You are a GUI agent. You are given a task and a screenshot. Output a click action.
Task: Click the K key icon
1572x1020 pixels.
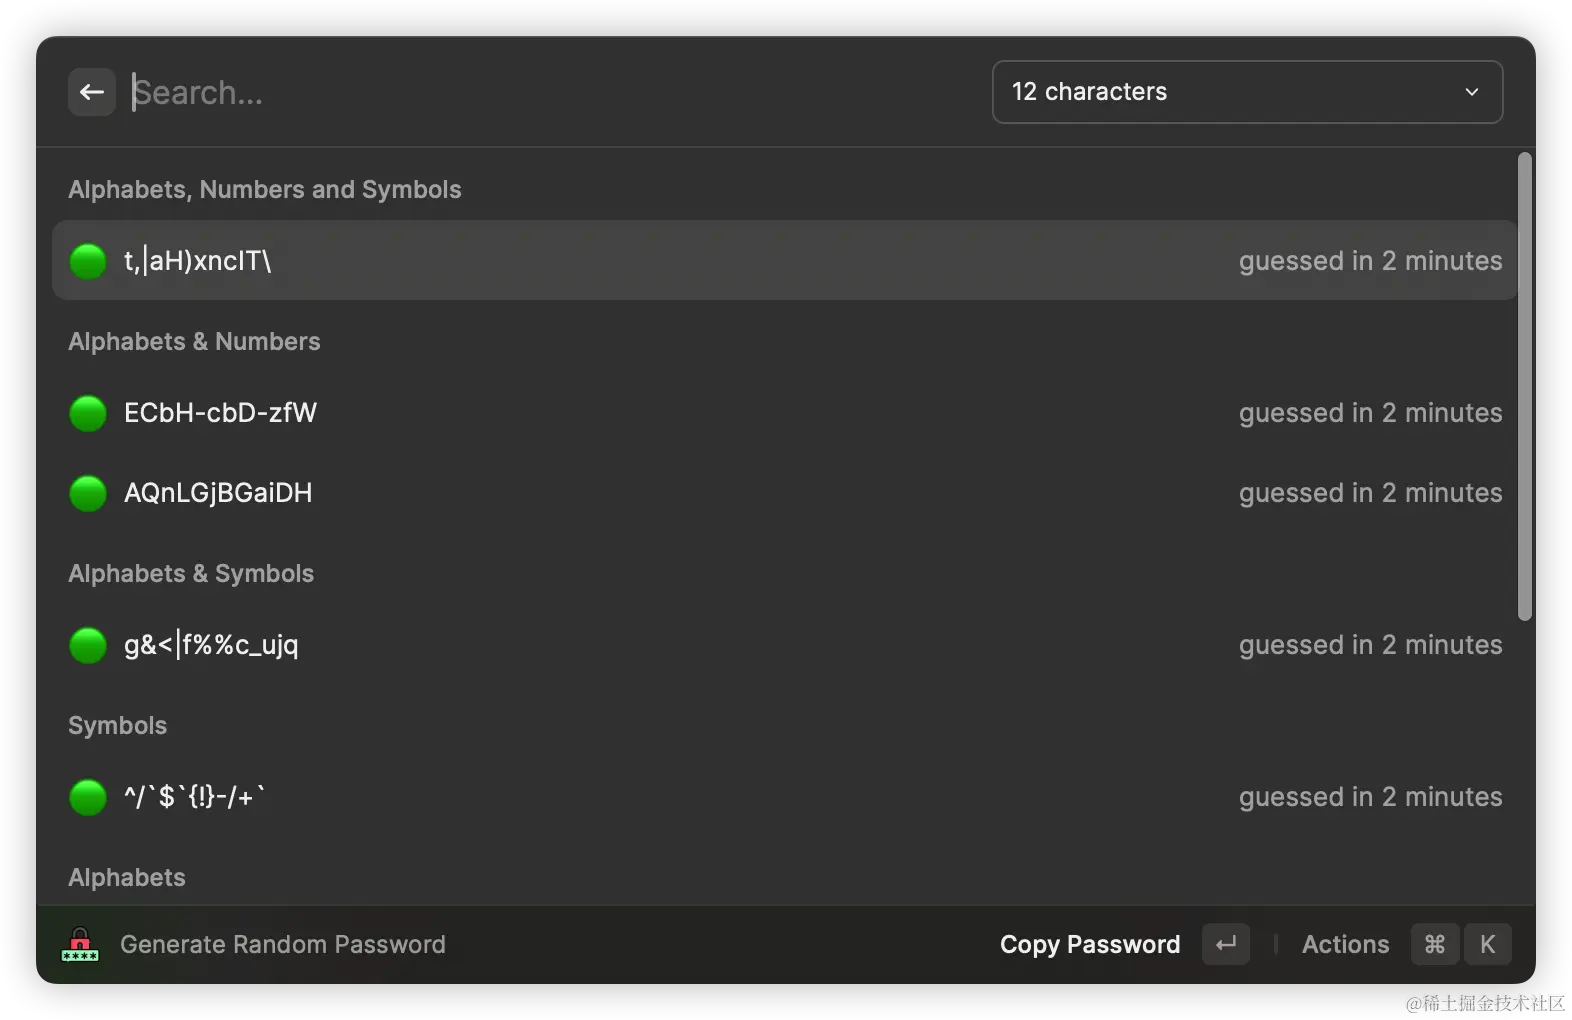(x=1487, y=944)
